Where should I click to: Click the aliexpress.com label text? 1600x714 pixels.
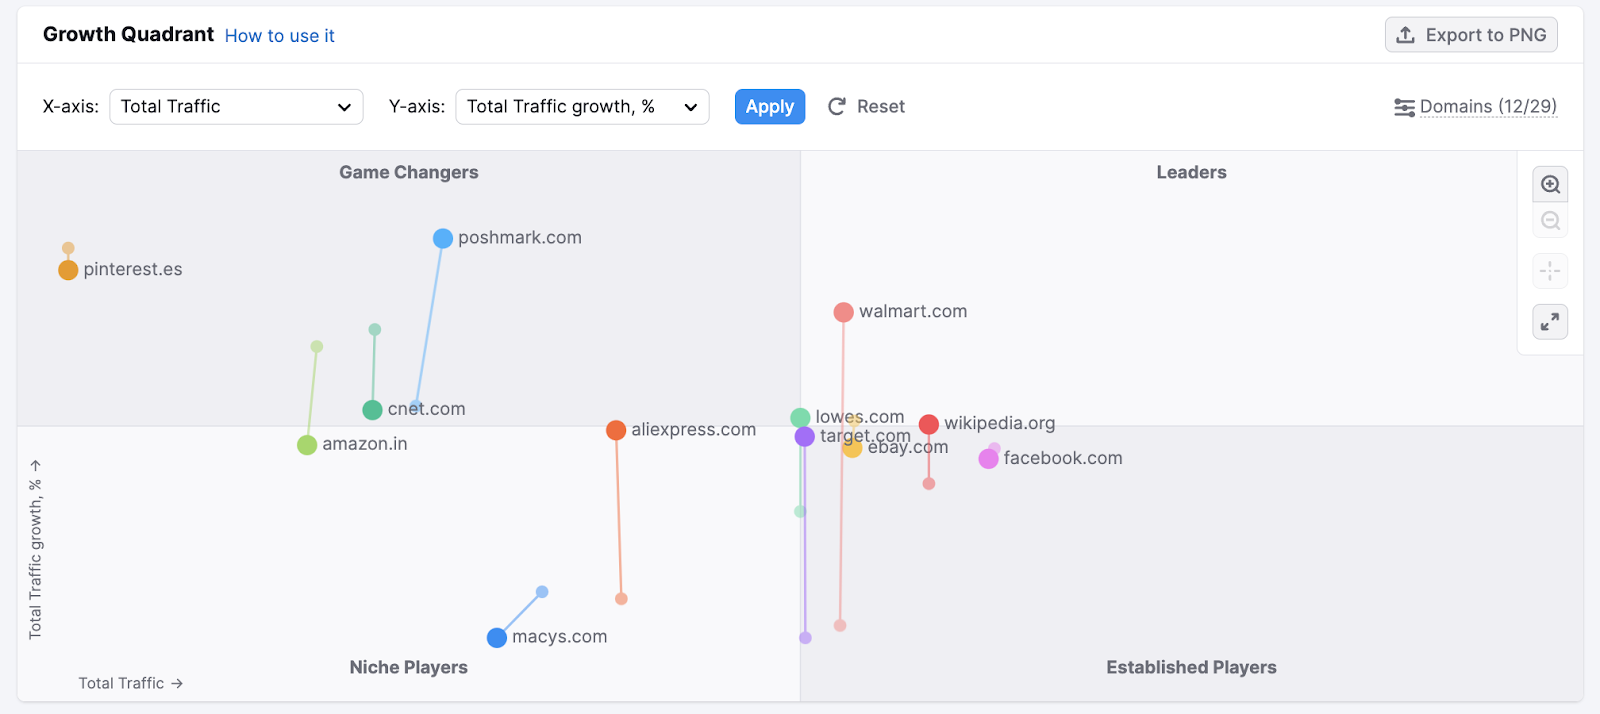point(694,430)
